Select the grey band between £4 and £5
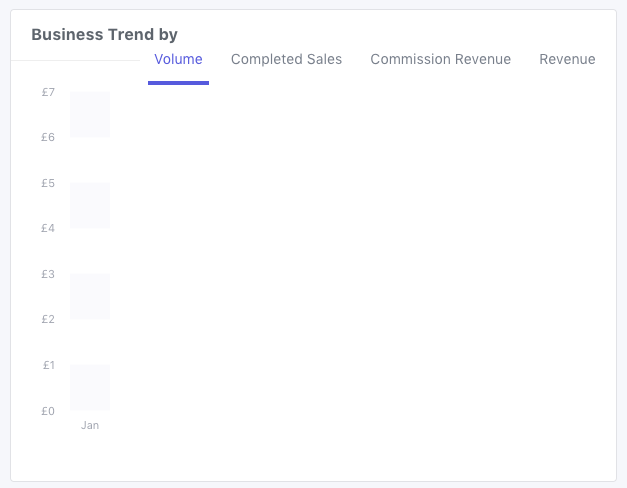 (90, 205)
